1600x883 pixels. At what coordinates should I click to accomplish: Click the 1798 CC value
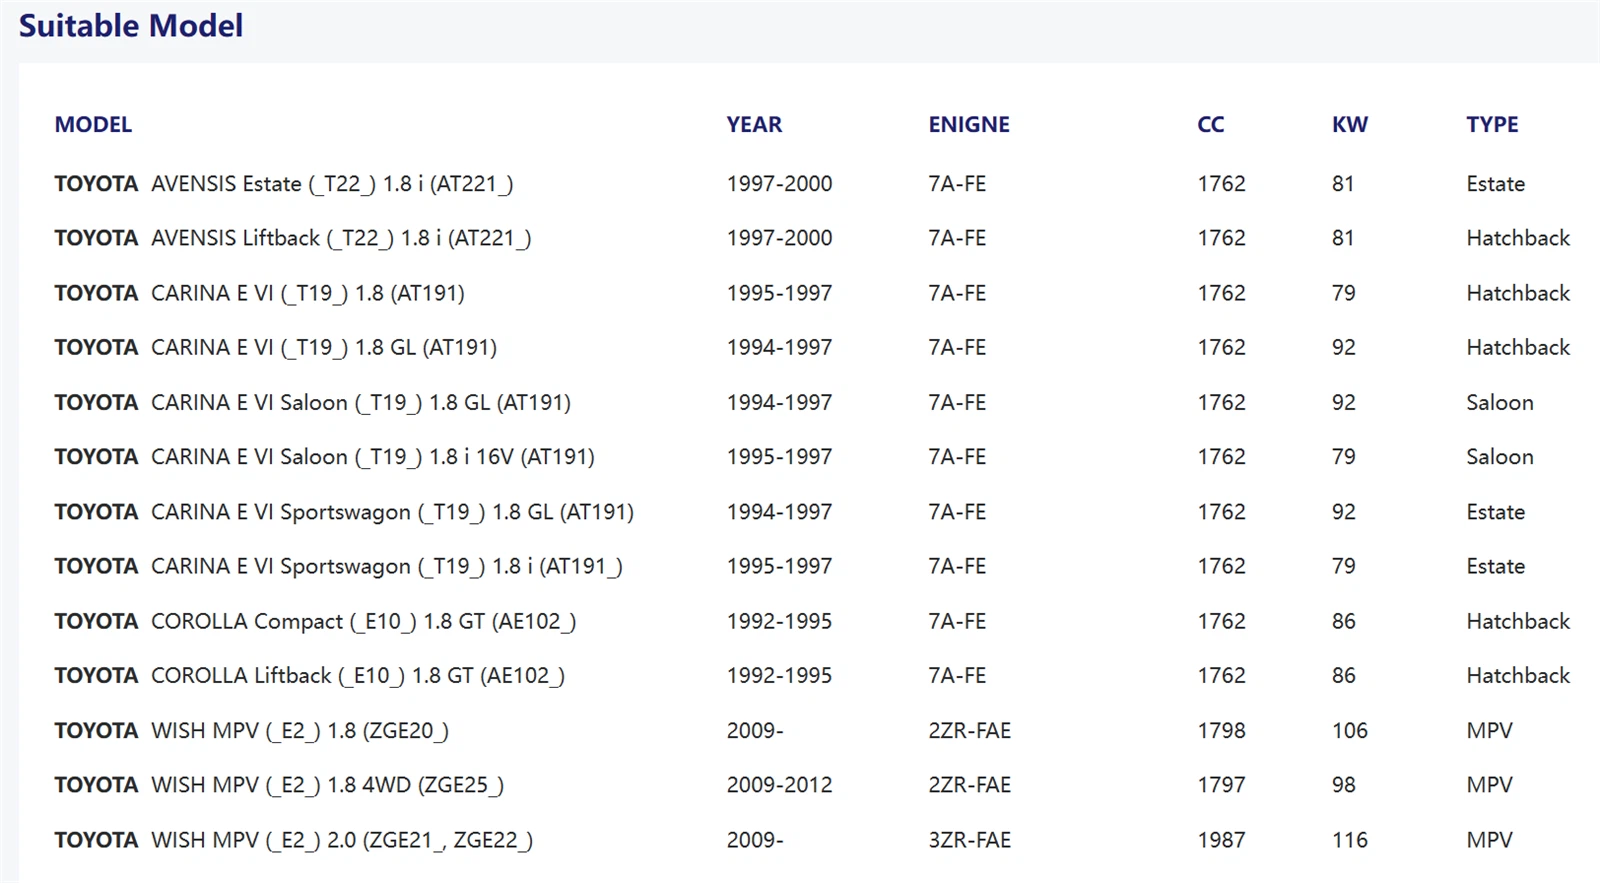[1221, 731]
